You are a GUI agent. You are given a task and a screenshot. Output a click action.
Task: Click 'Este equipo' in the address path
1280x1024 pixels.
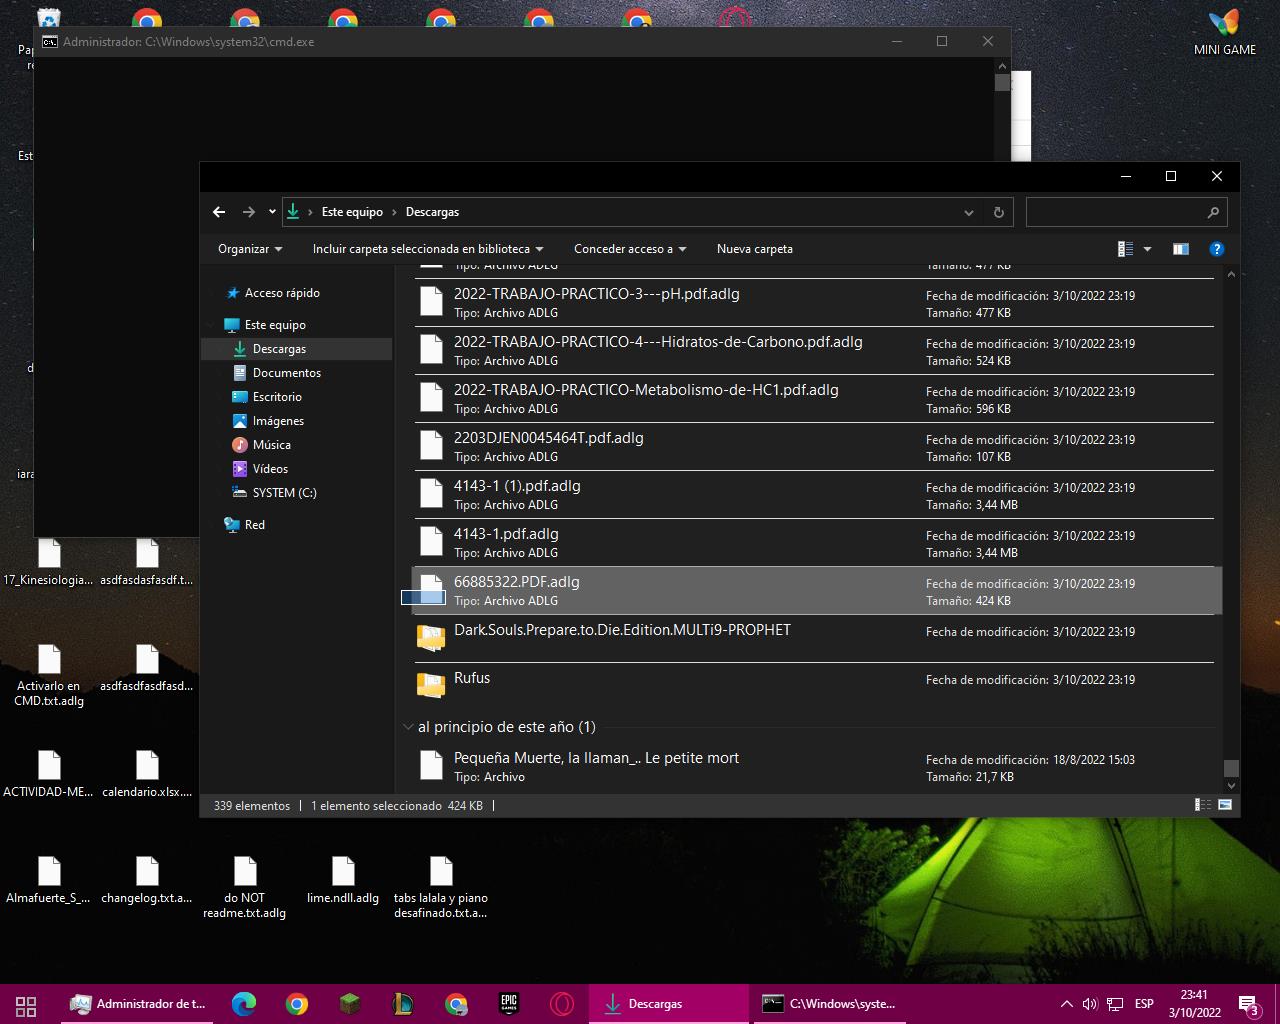(x=352, y=212)
